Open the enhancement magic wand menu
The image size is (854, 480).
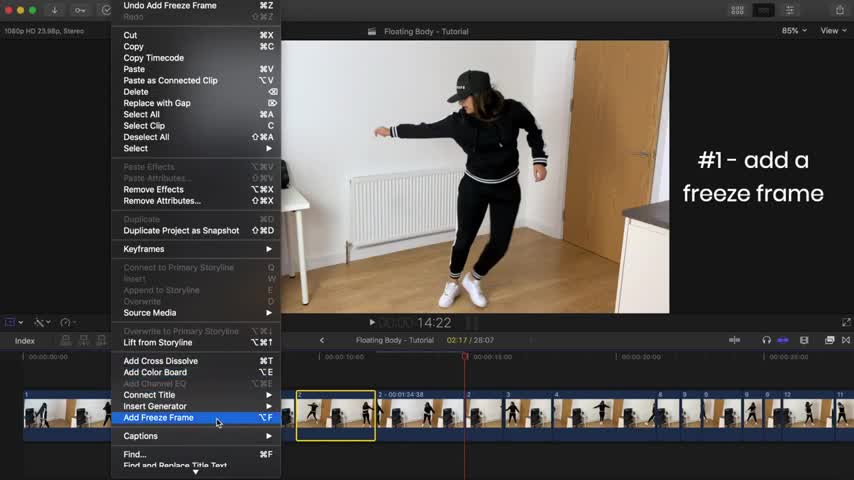41,323
